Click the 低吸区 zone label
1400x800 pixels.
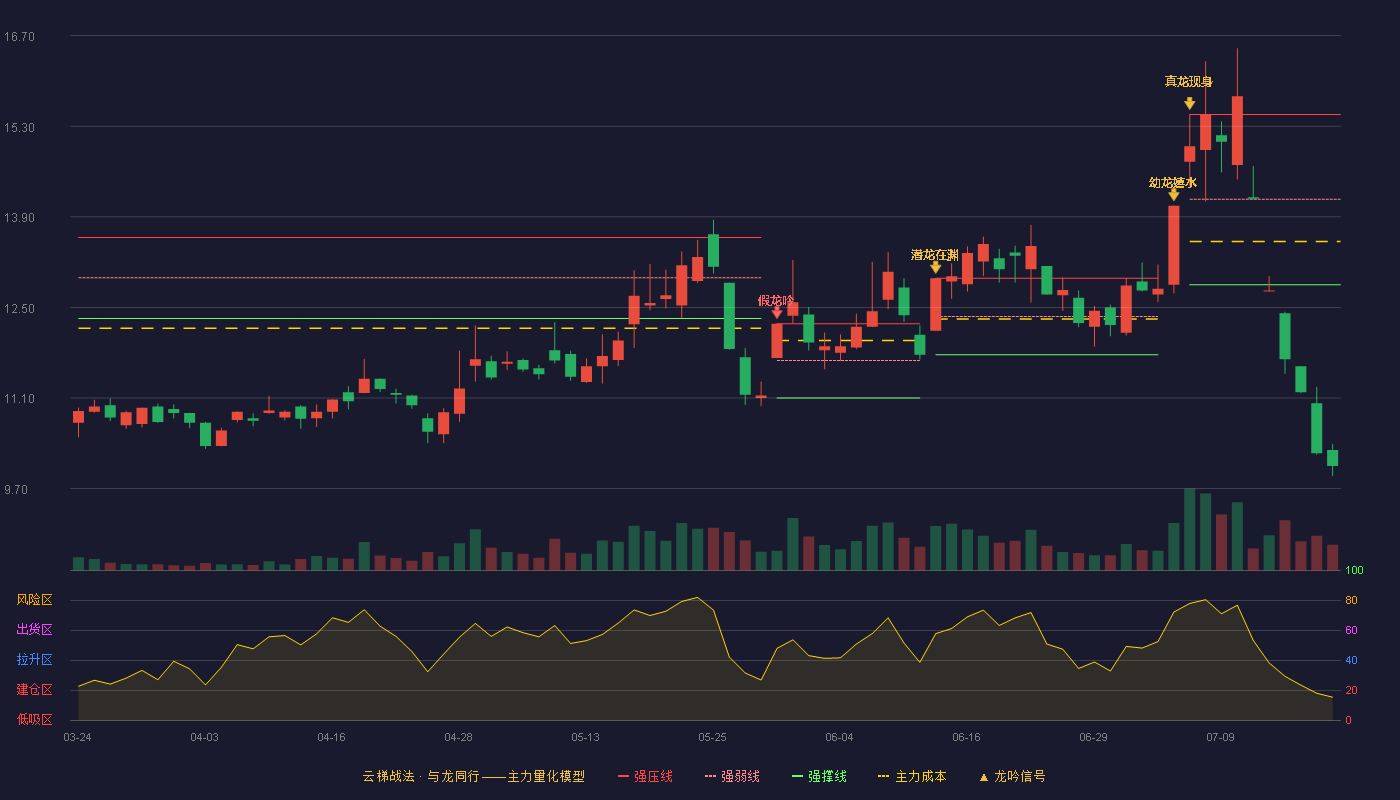point(34,719)
